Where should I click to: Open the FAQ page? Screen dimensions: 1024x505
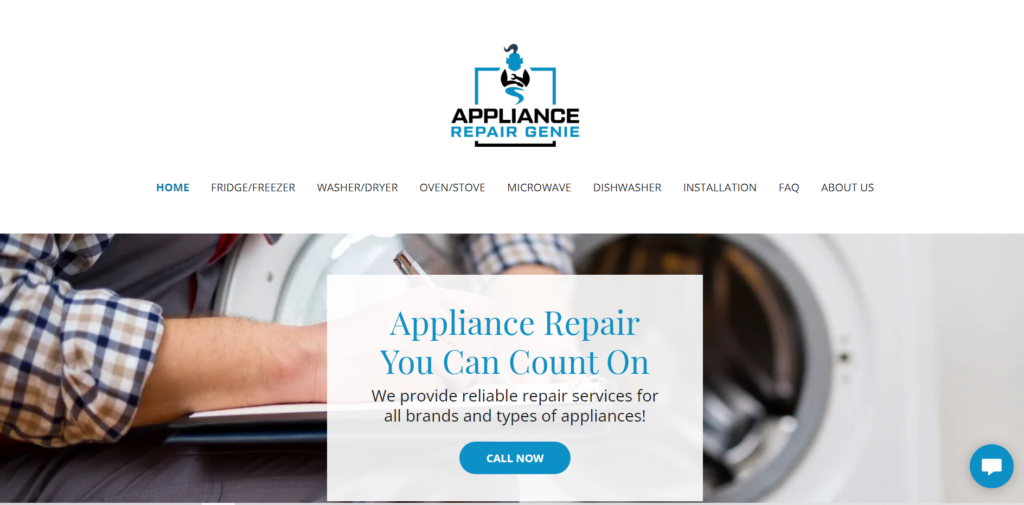point(788,187)
